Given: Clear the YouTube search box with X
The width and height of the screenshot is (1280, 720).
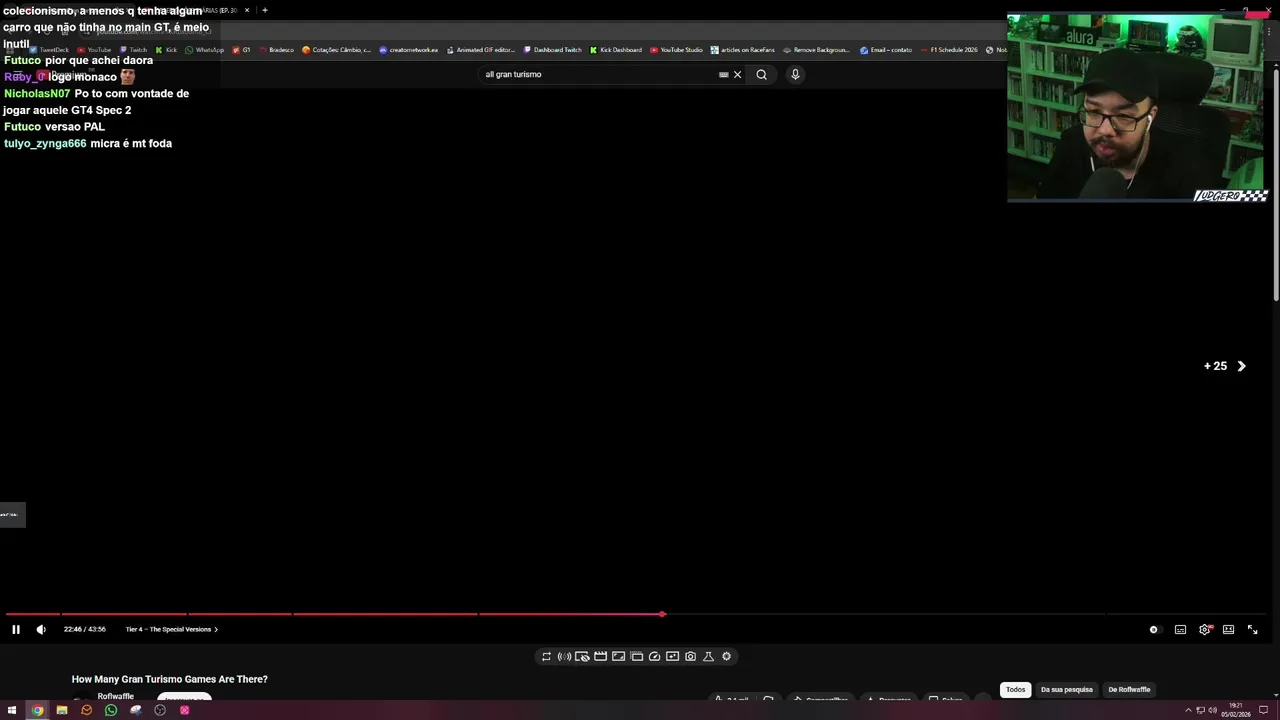Looking at the screenshot, I should click(737, 74).
